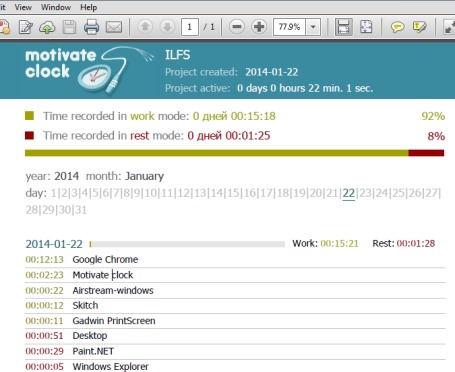Zoom out with the minus button
The height and width of the screenshot is (372, 455).
237,27
